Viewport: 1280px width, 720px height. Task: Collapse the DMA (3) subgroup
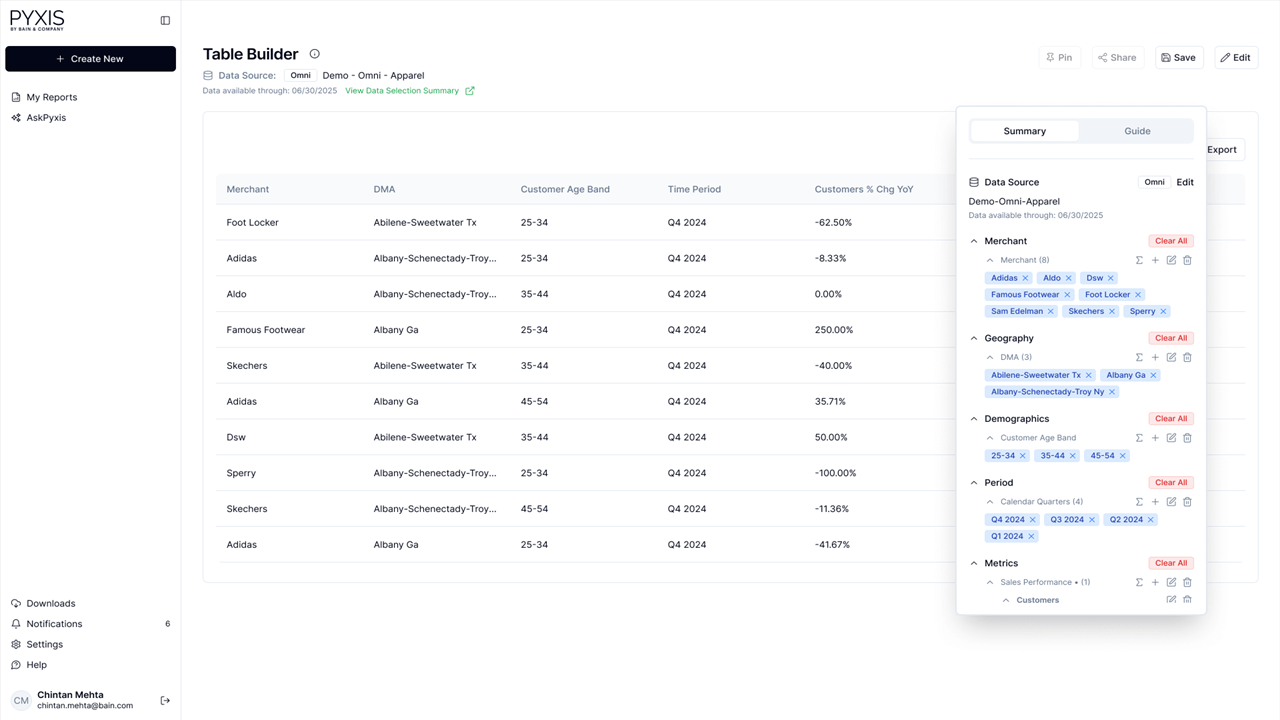coord(990,357)
